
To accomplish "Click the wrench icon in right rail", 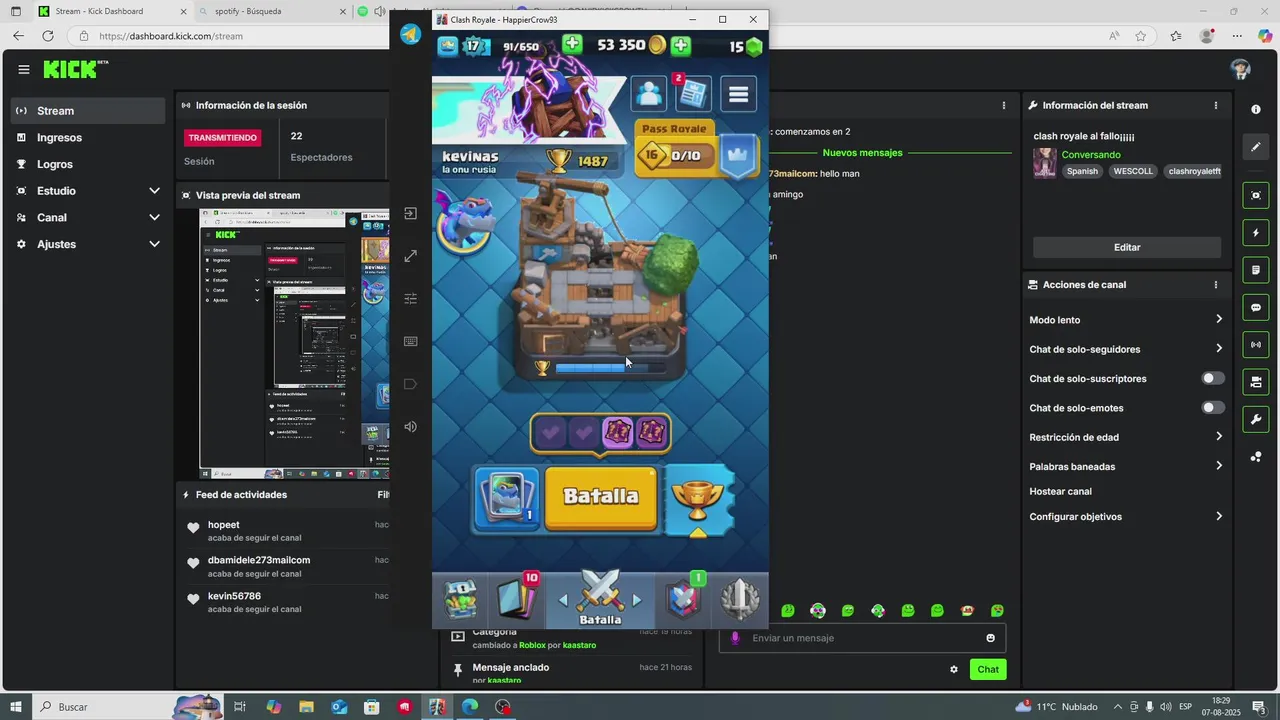I will (x=1256, y=419).
